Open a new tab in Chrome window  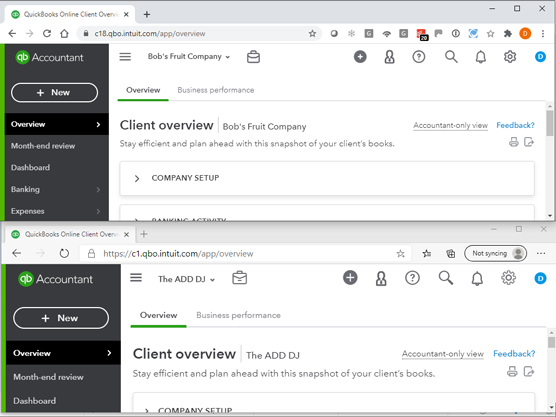(x=146, y=14)
